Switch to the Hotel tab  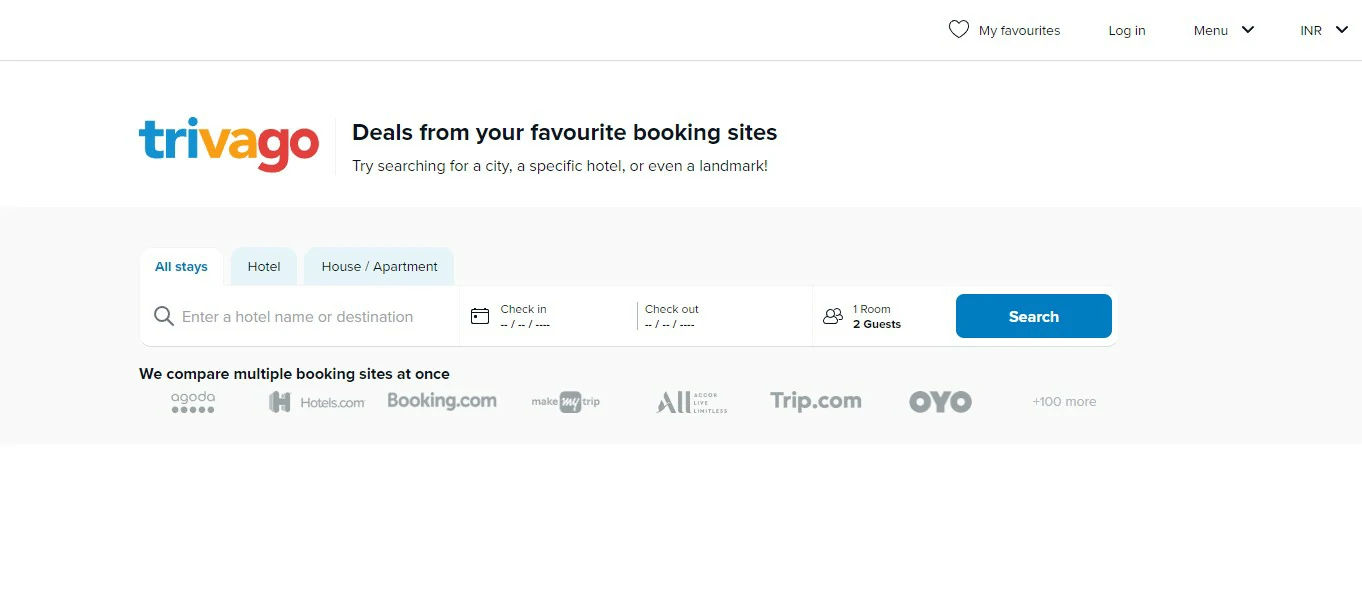coord(264,267)
